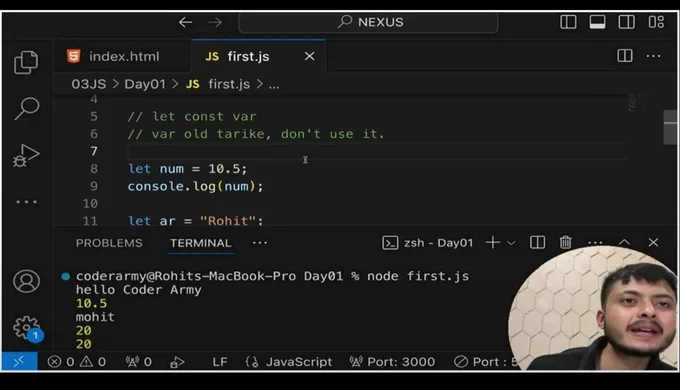Open remote window from status bar corner
The image size is (680, 390).
tap(19, 361)
